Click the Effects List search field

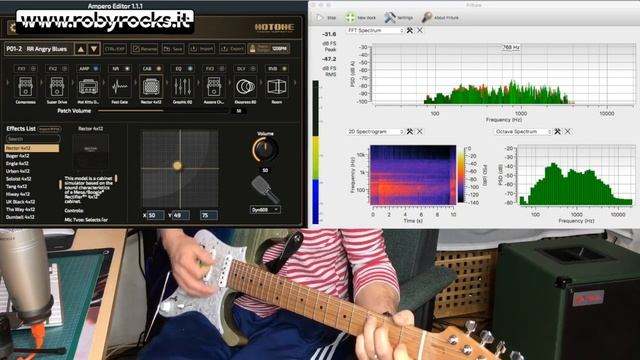click(x=33, y=139)
